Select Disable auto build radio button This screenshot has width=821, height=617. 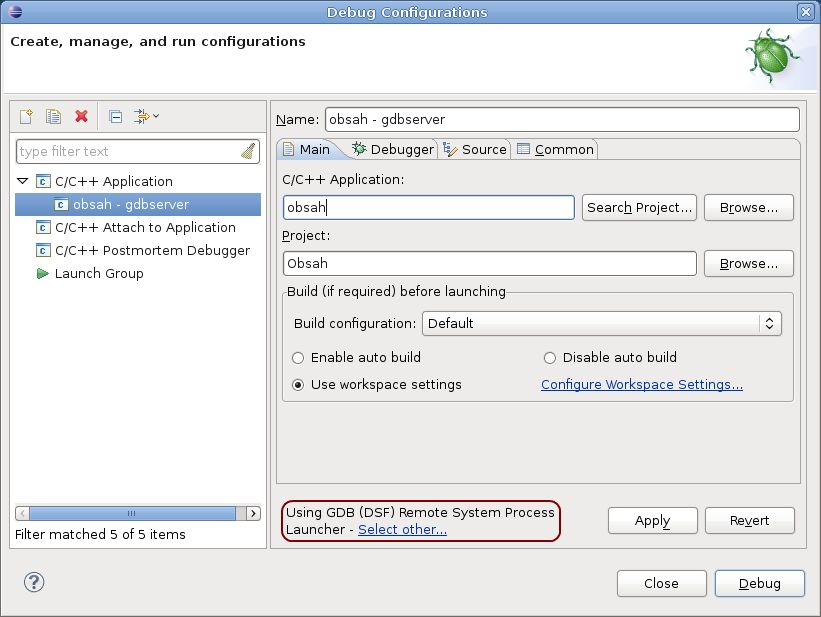(x=550, y=358)
